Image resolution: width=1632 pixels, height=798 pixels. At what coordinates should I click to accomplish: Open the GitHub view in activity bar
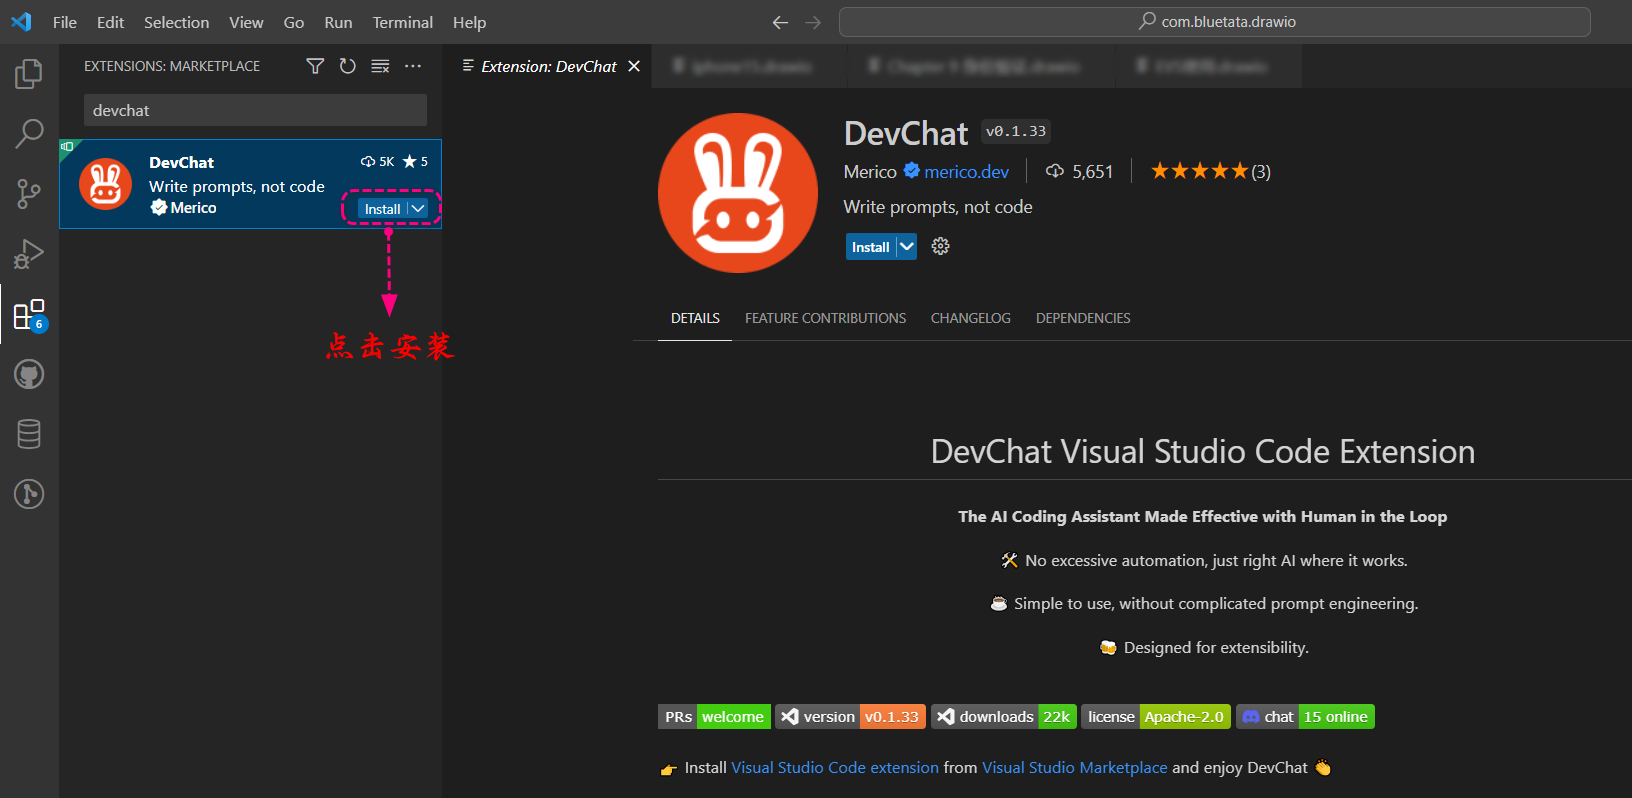coord(29,374)
